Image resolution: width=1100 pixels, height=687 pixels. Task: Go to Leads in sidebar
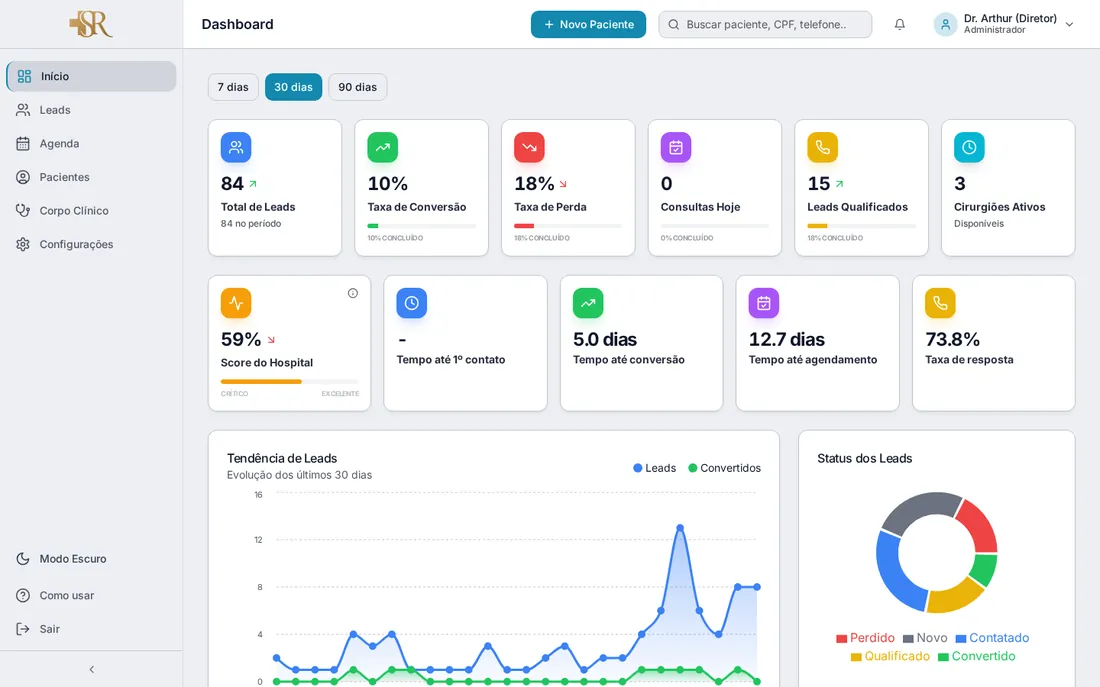[x=91, y=110]
